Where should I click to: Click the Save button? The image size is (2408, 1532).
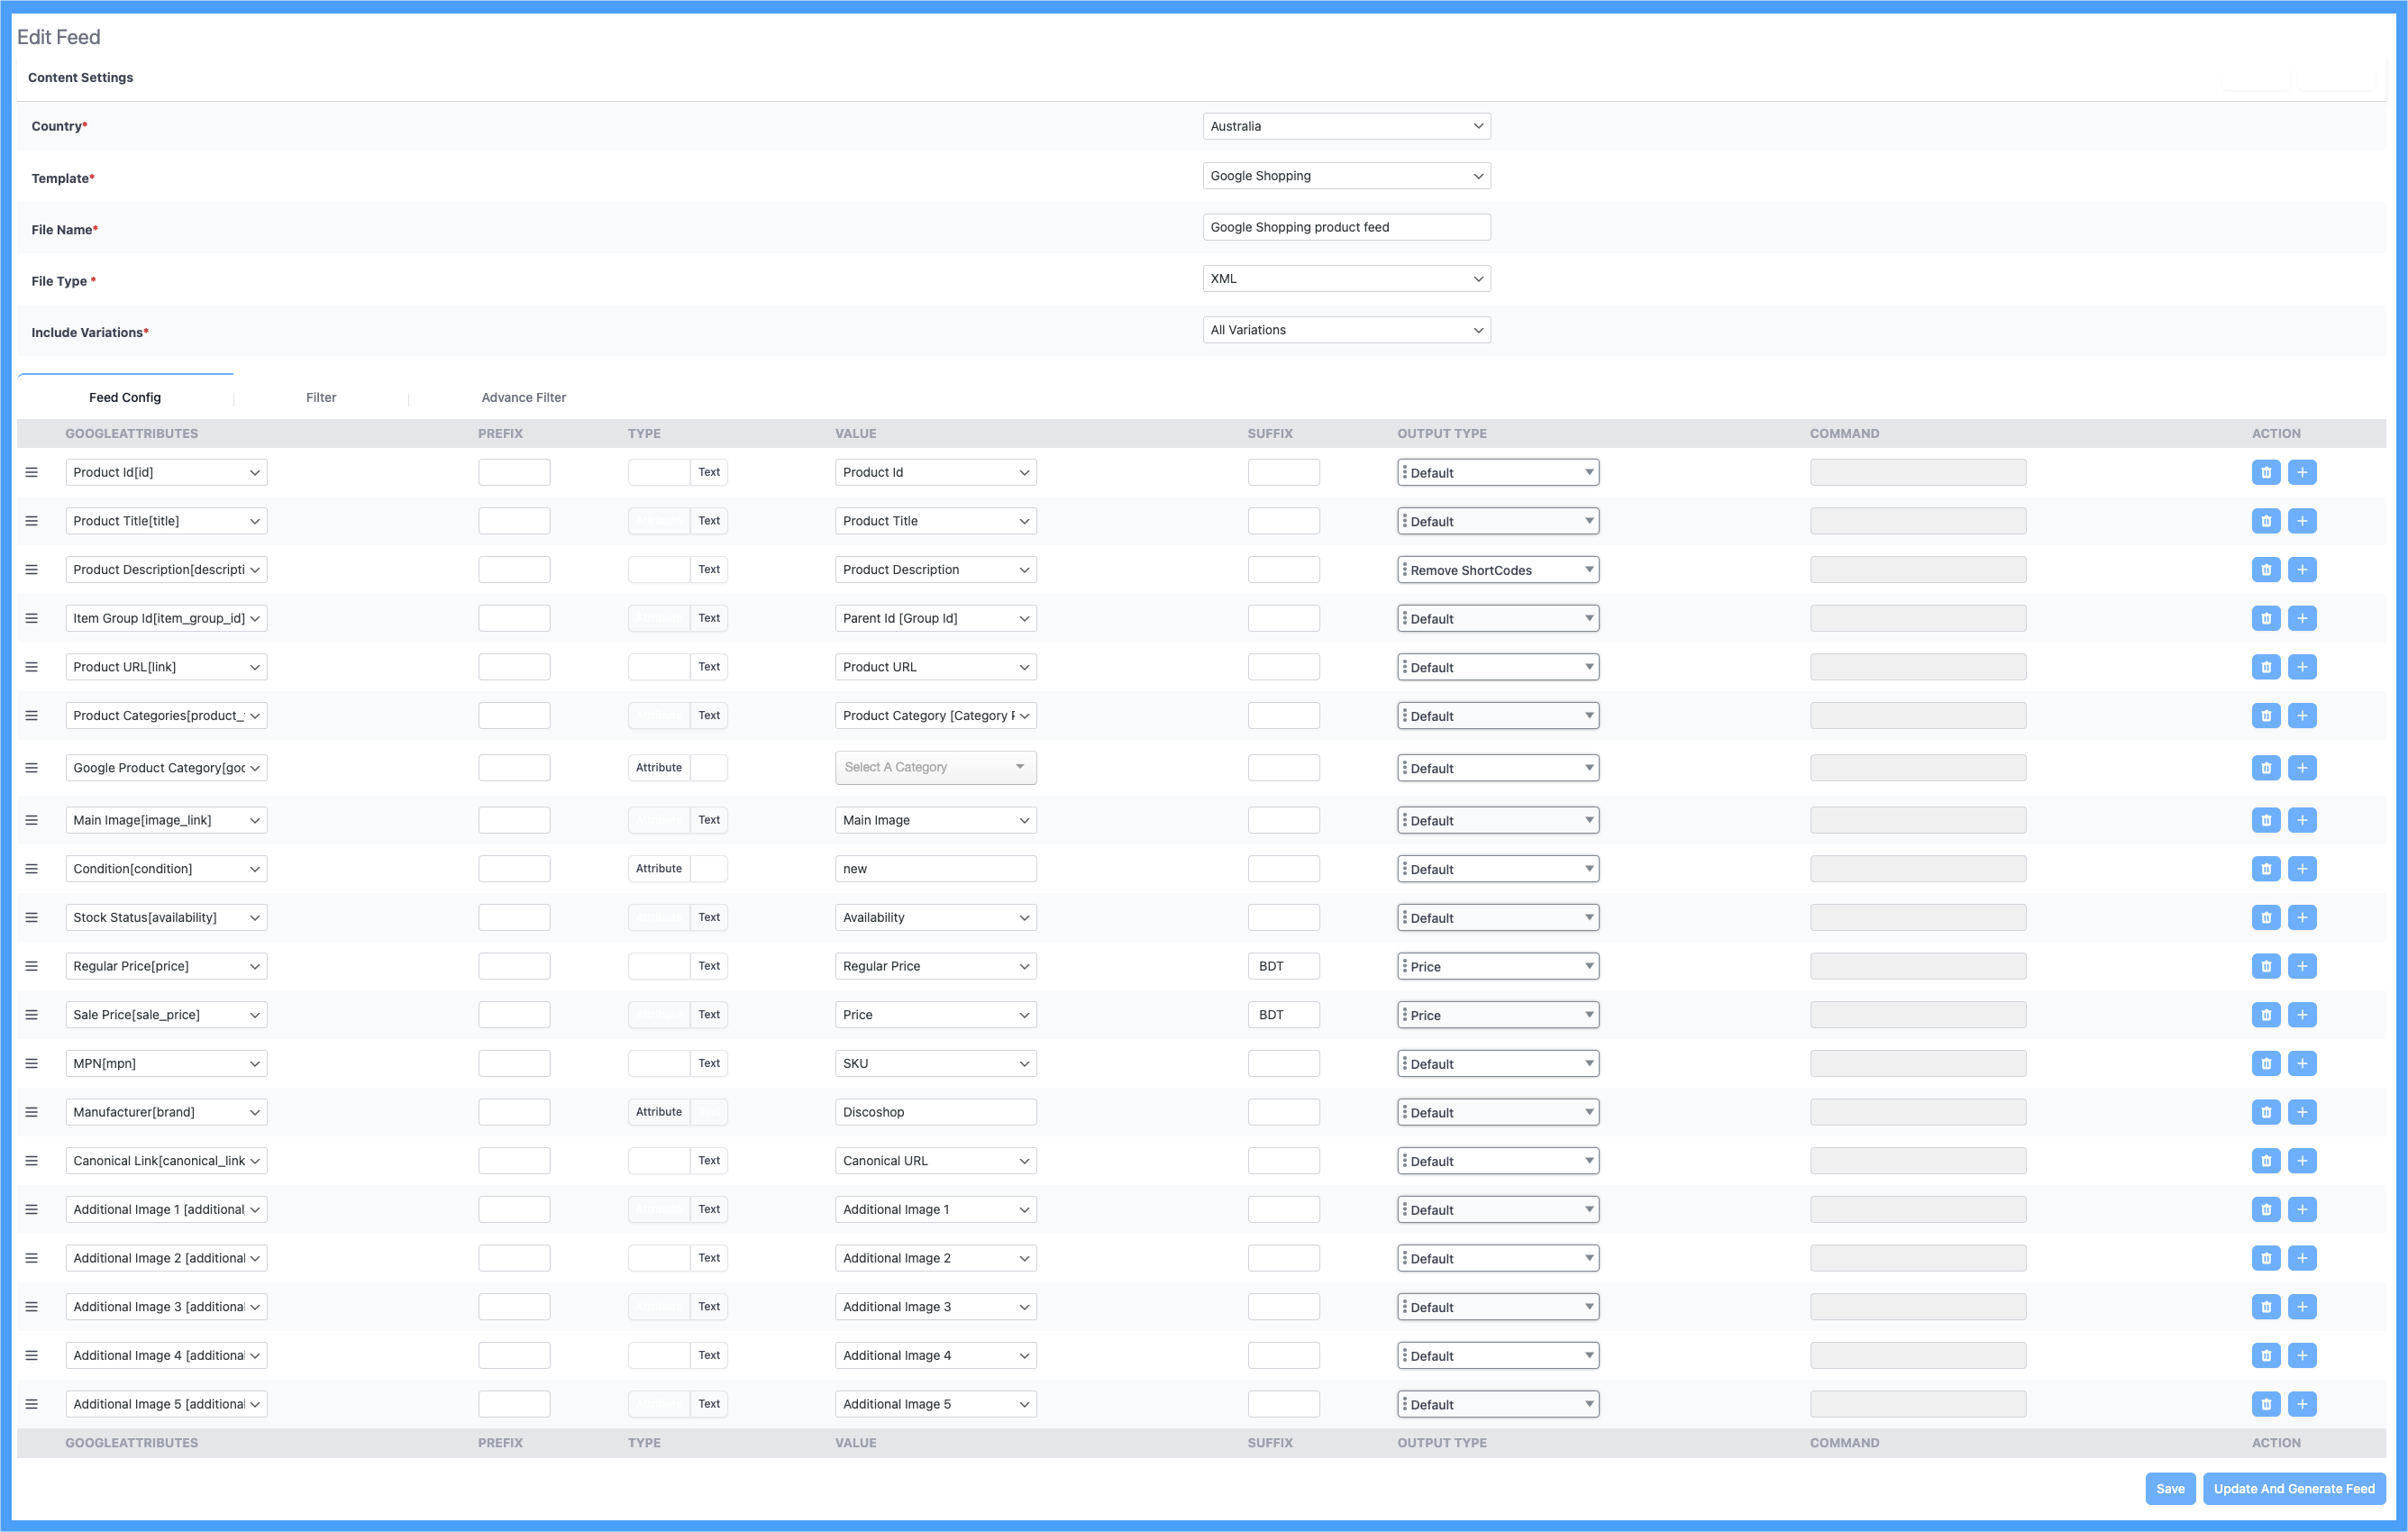2170,1489
